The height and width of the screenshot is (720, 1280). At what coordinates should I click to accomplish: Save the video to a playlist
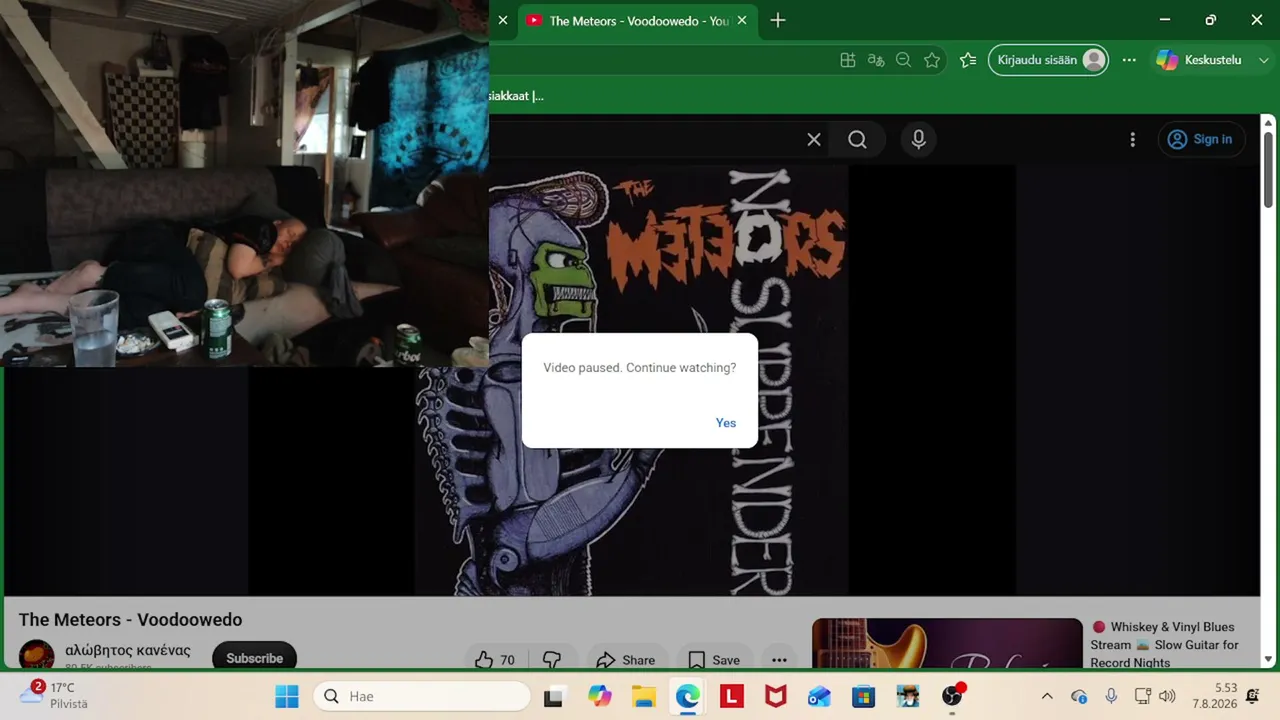(714, 658)
